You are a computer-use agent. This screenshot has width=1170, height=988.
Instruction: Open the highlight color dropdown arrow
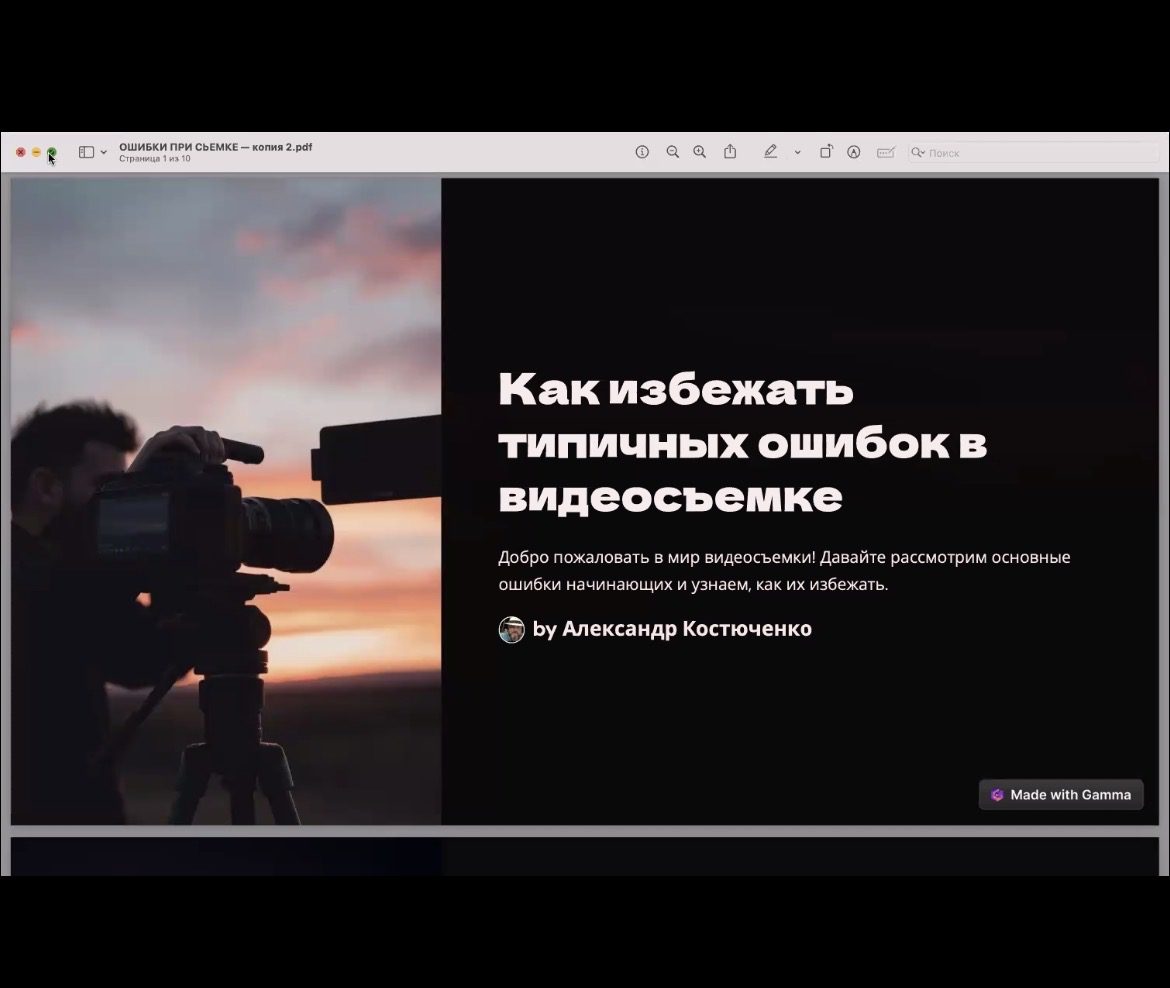click(797, 152)
